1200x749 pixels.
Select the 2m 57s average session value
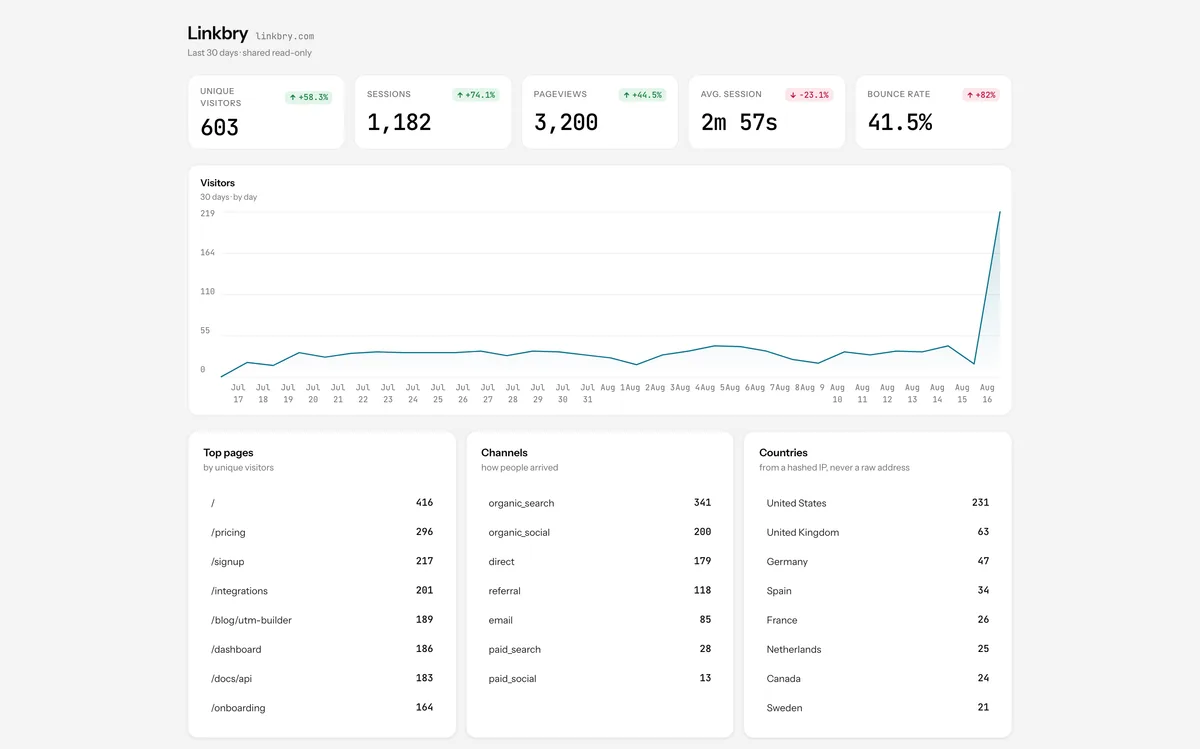click(739, 122)
